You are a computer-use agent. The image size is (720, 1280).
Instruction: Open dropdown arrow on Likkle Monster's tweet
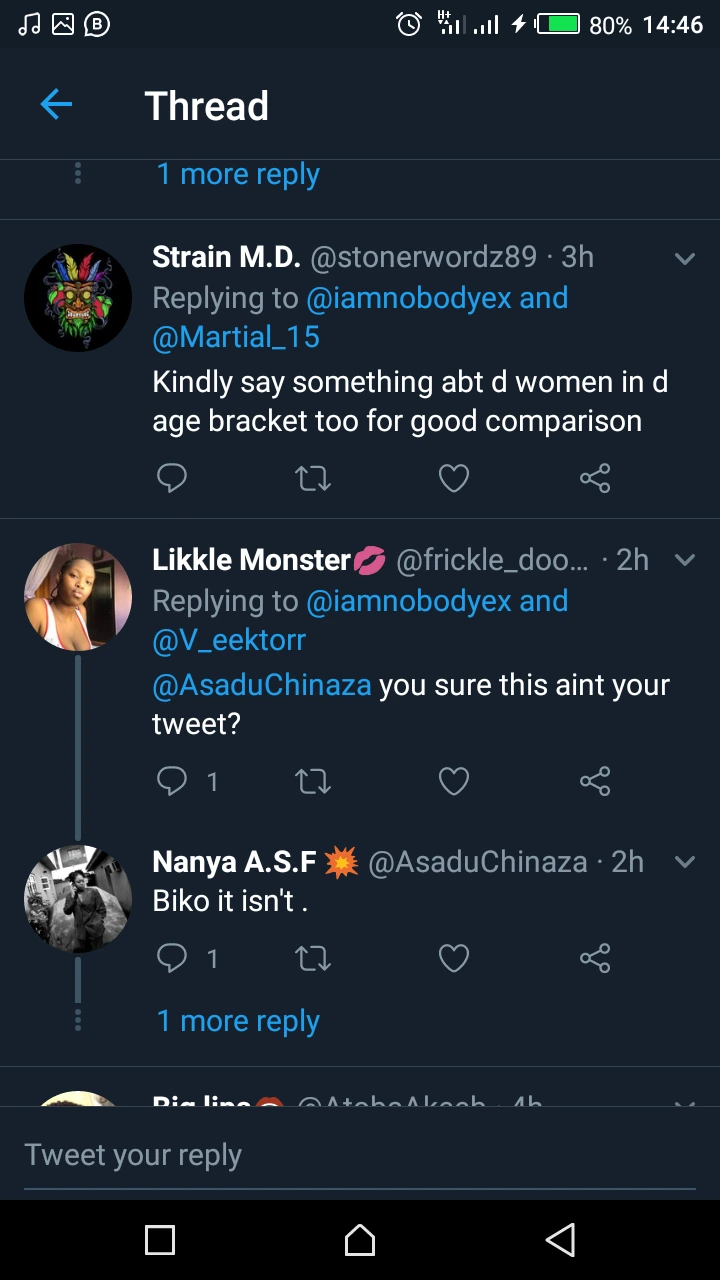[685, 560]
